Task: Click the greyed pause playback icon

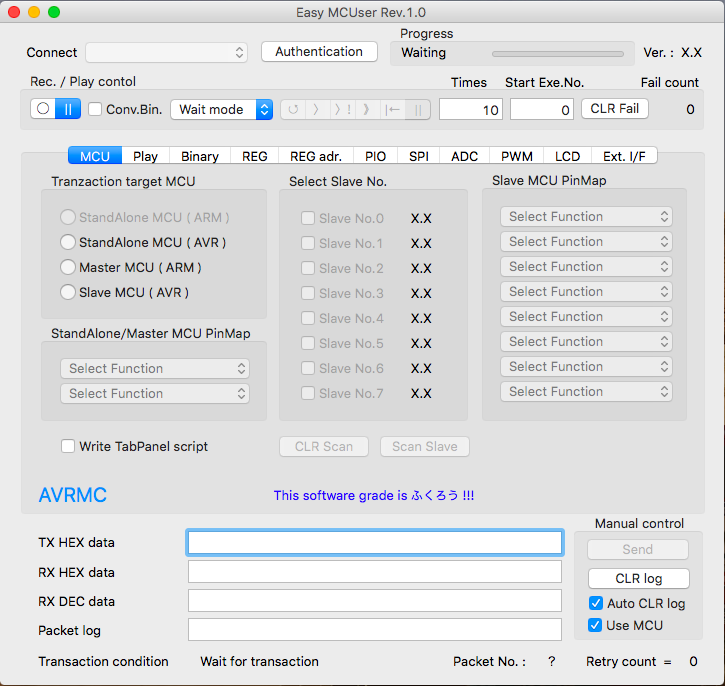Action: (x=418, y=110)
